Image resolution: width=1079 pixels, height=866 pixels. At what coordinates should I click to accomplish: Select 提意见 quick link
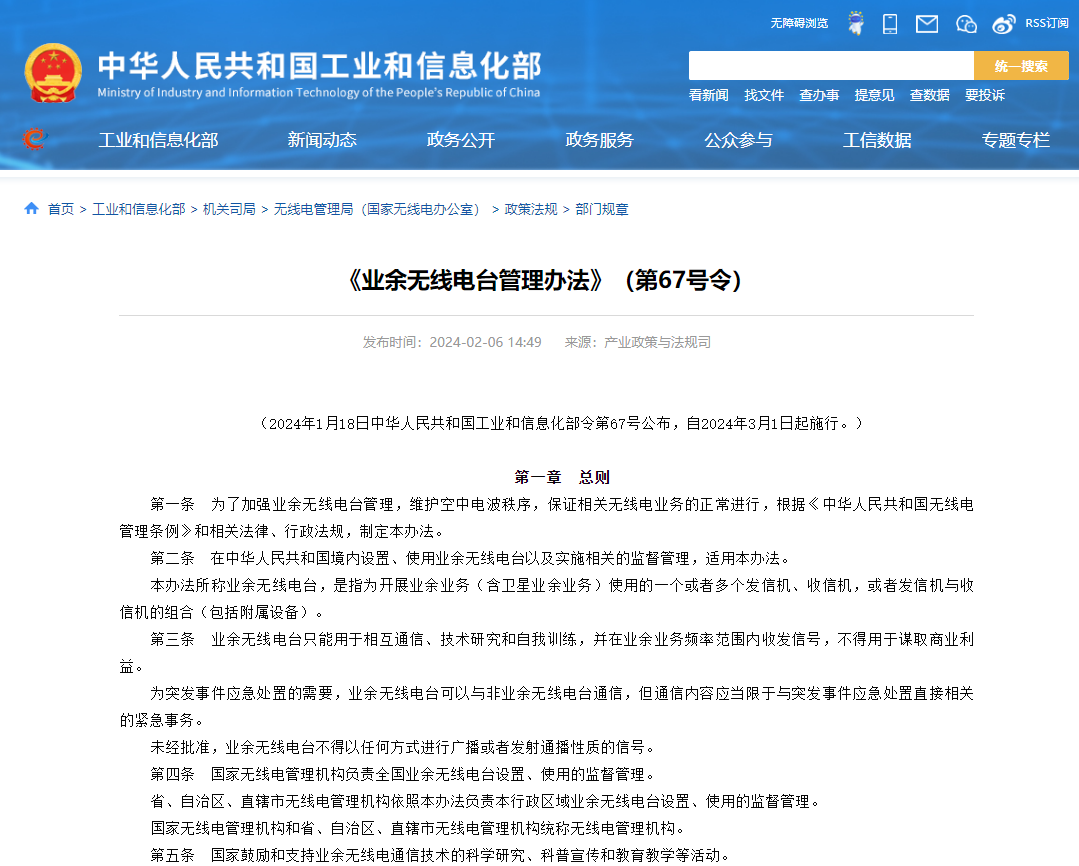point(875,95)
